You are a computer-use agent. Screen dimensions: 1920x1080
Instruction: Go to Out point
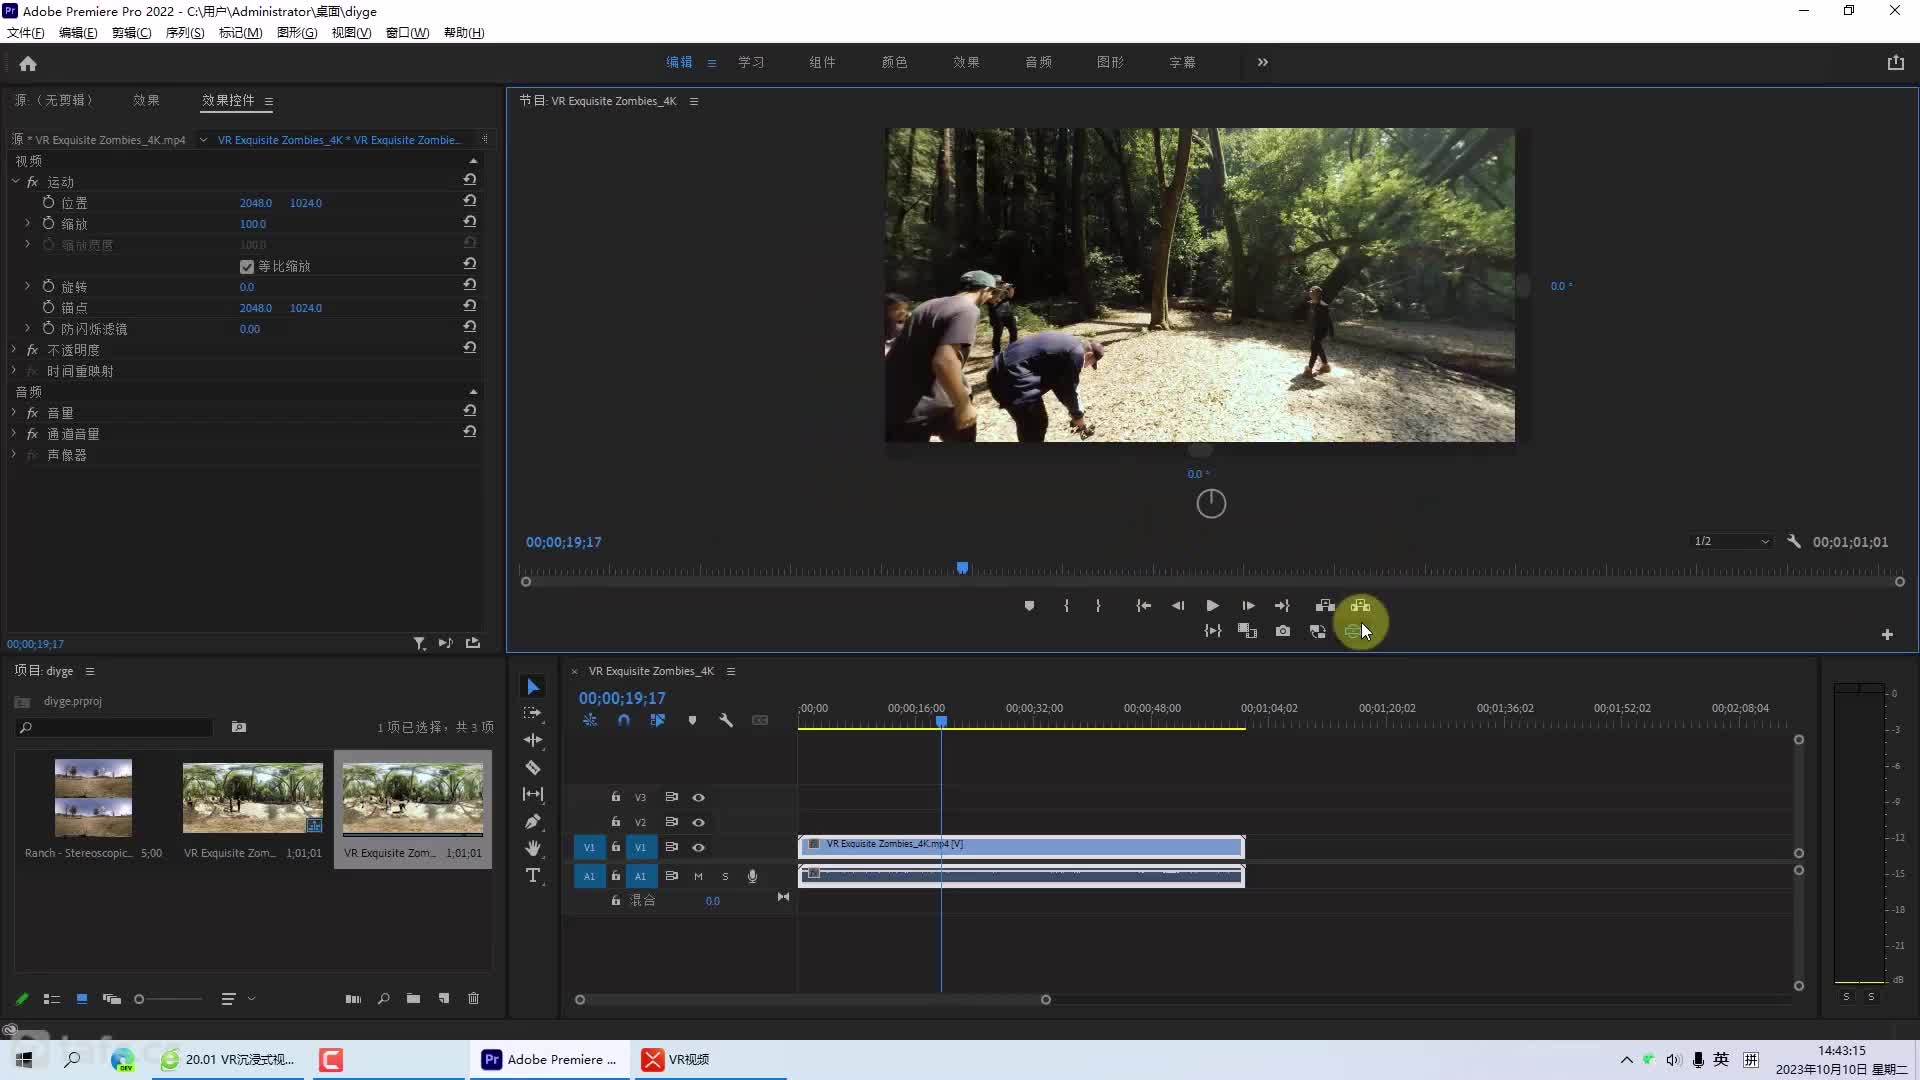pyautogui.click(x=1282, y=605)
